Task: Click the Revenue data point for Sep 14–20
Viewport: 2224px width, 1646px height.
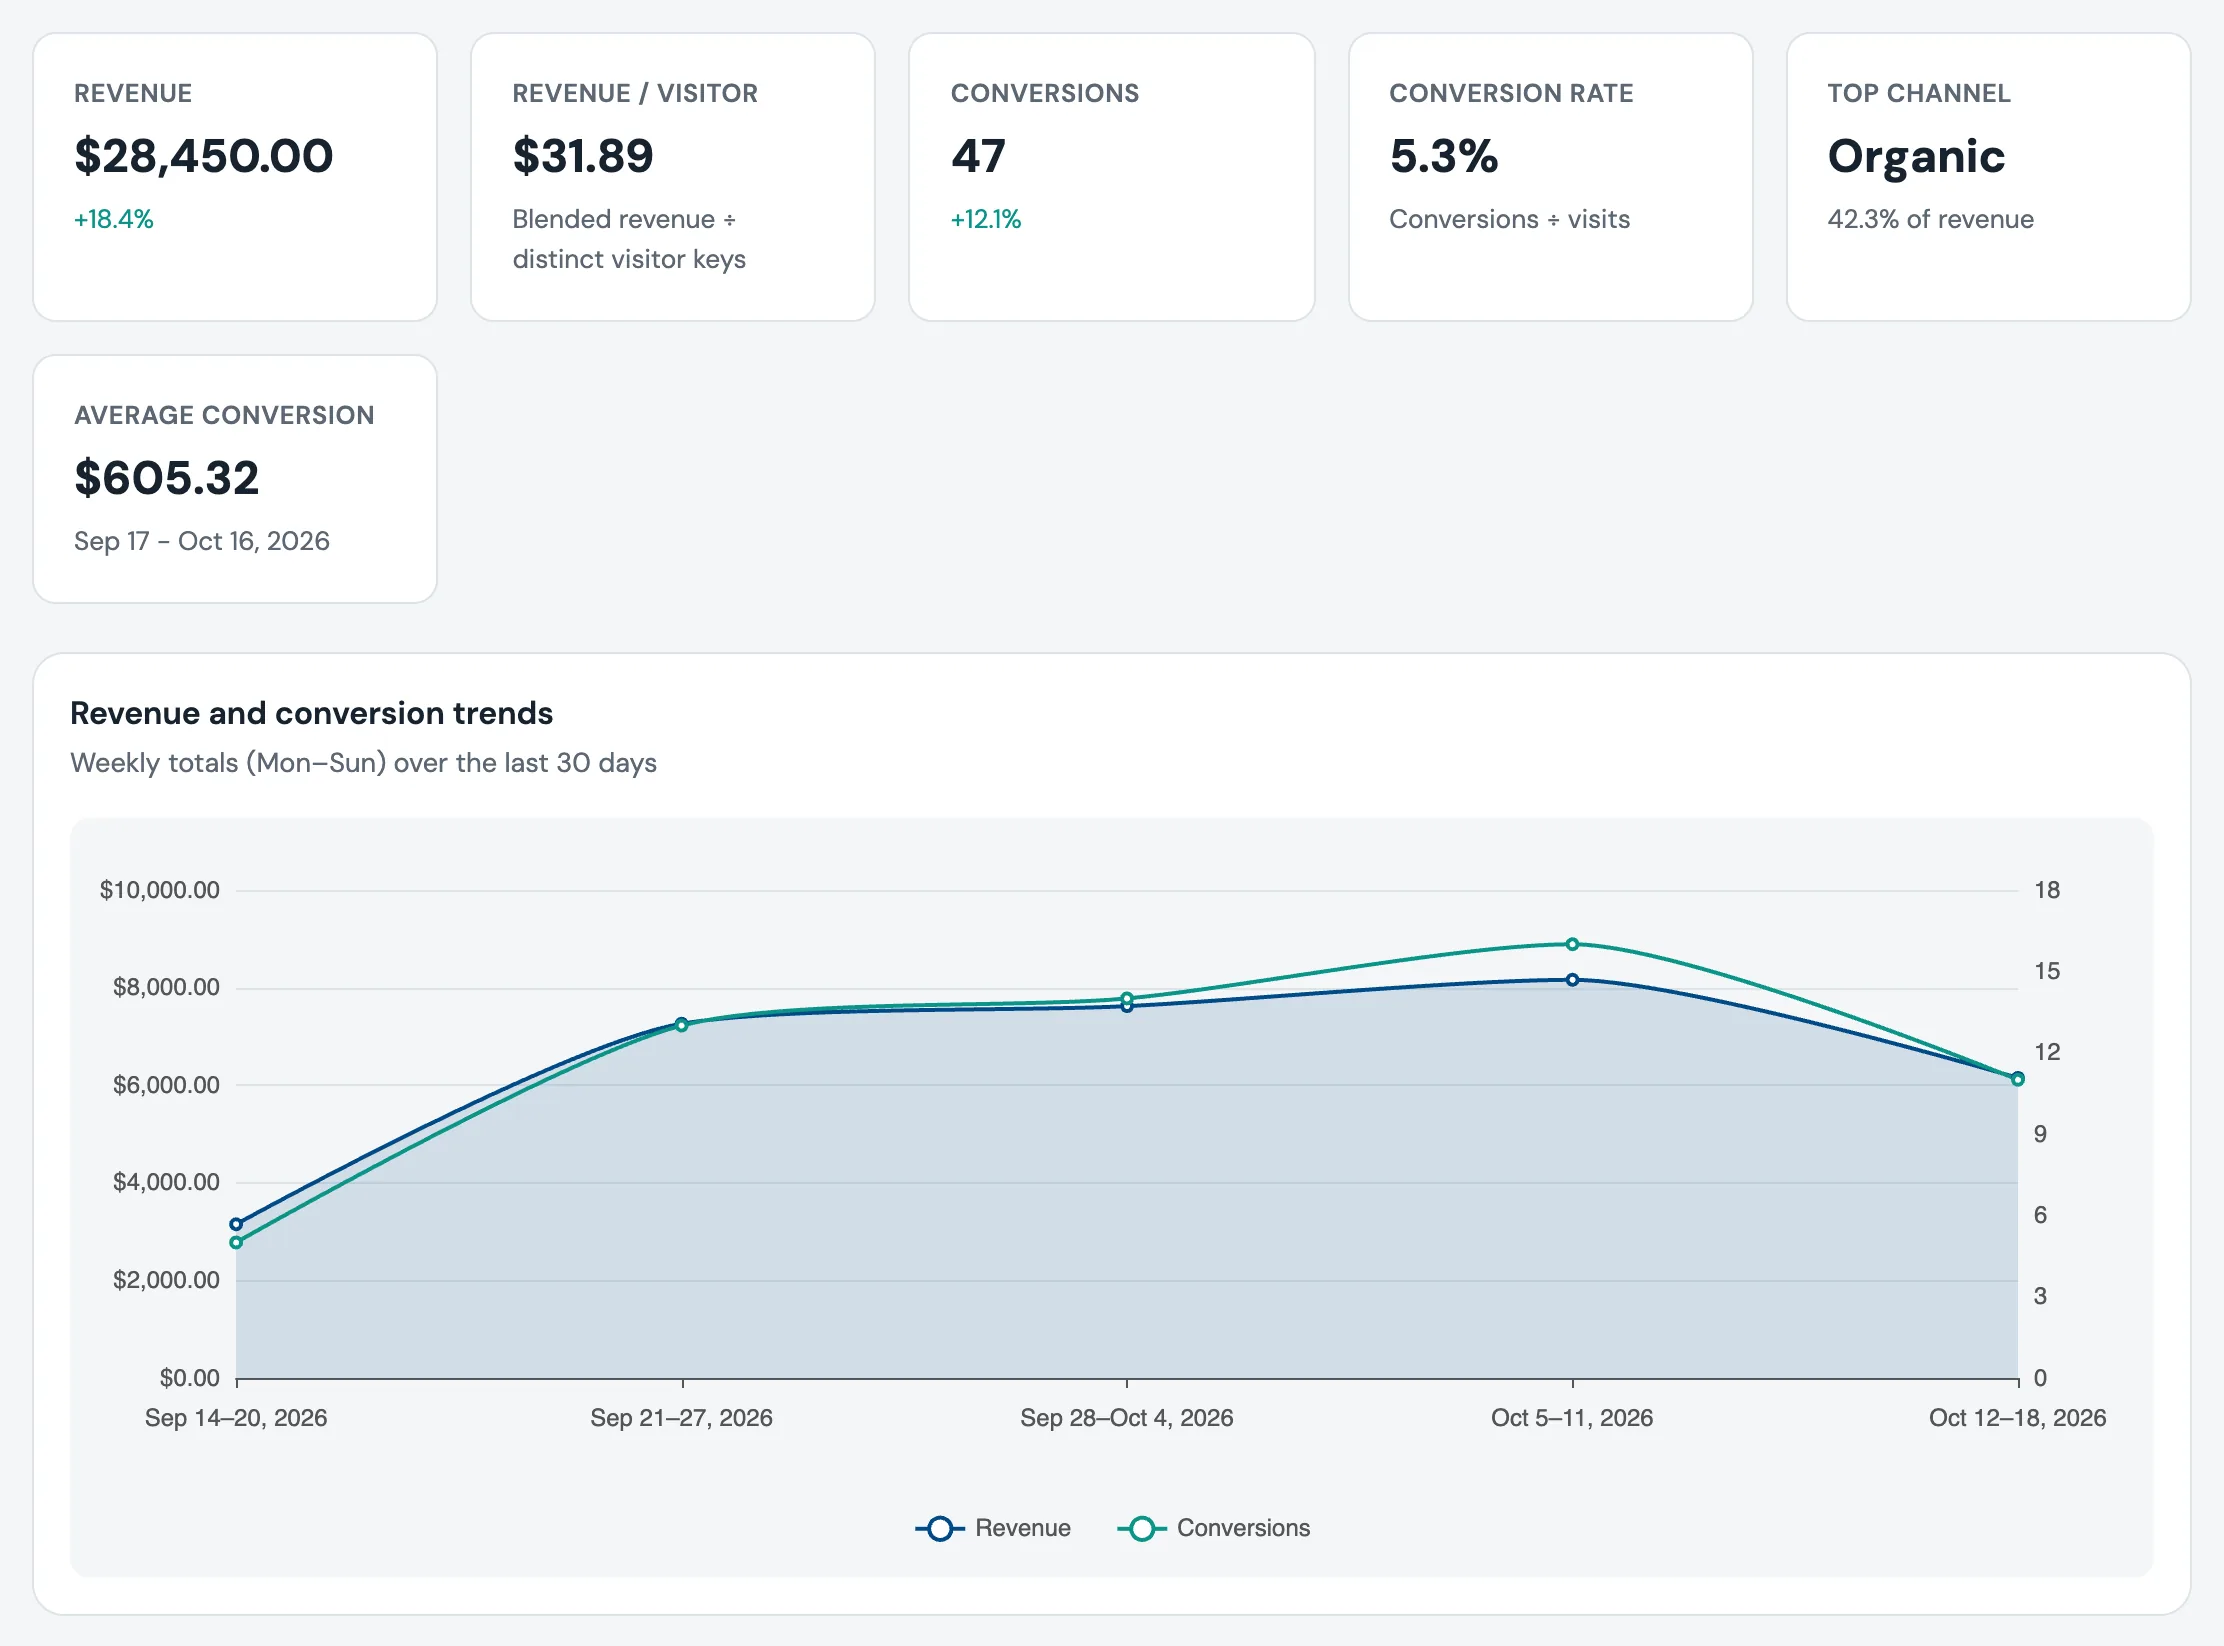Action: tap(236, 1224)
